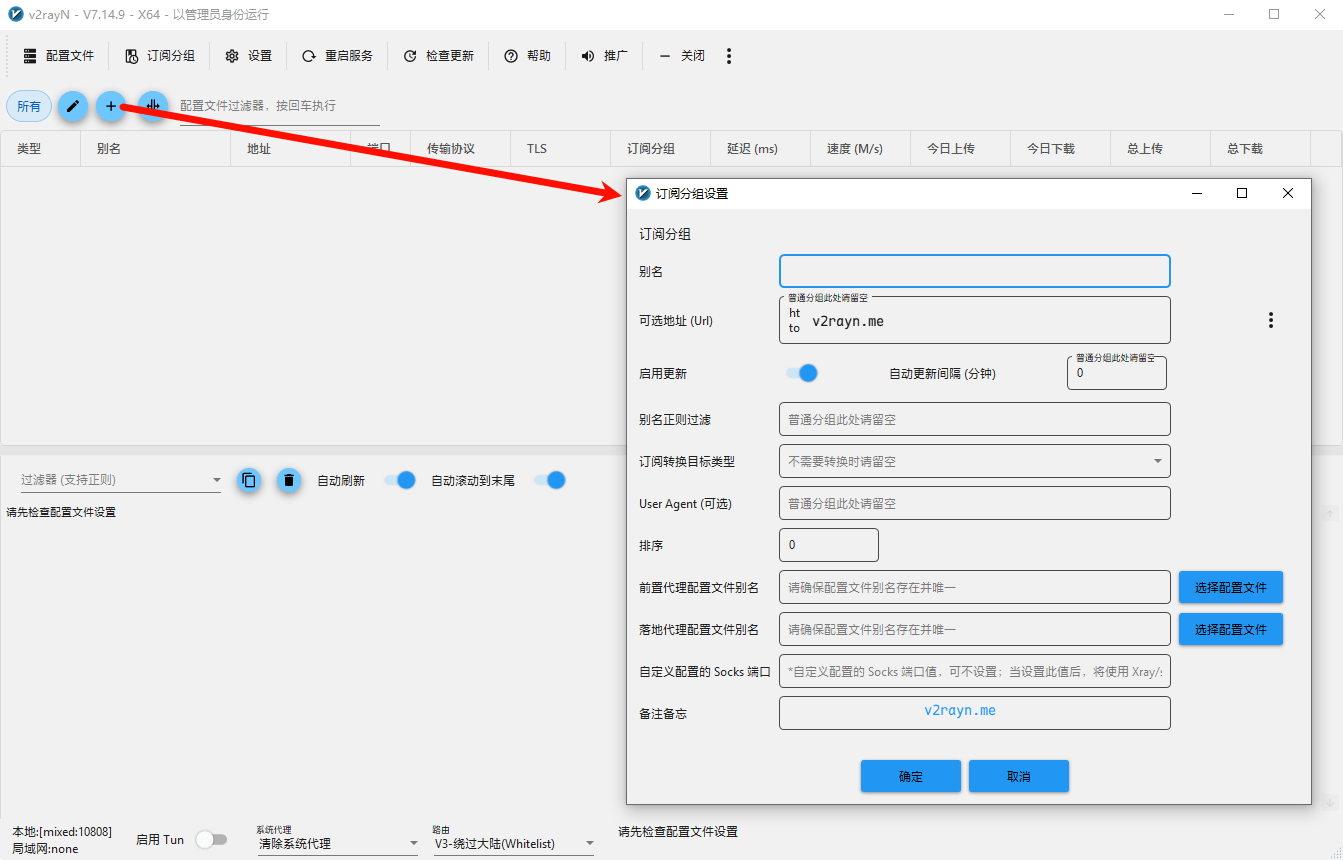Image resolution: width=1343 pixels, height=860 pixels.
Task: Sort by the 今日上传 column header
Action: (960, 148)
